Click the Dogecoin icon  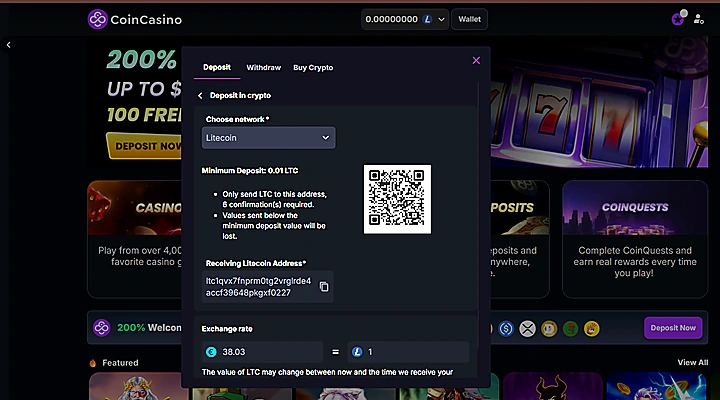tap(549, 328)
